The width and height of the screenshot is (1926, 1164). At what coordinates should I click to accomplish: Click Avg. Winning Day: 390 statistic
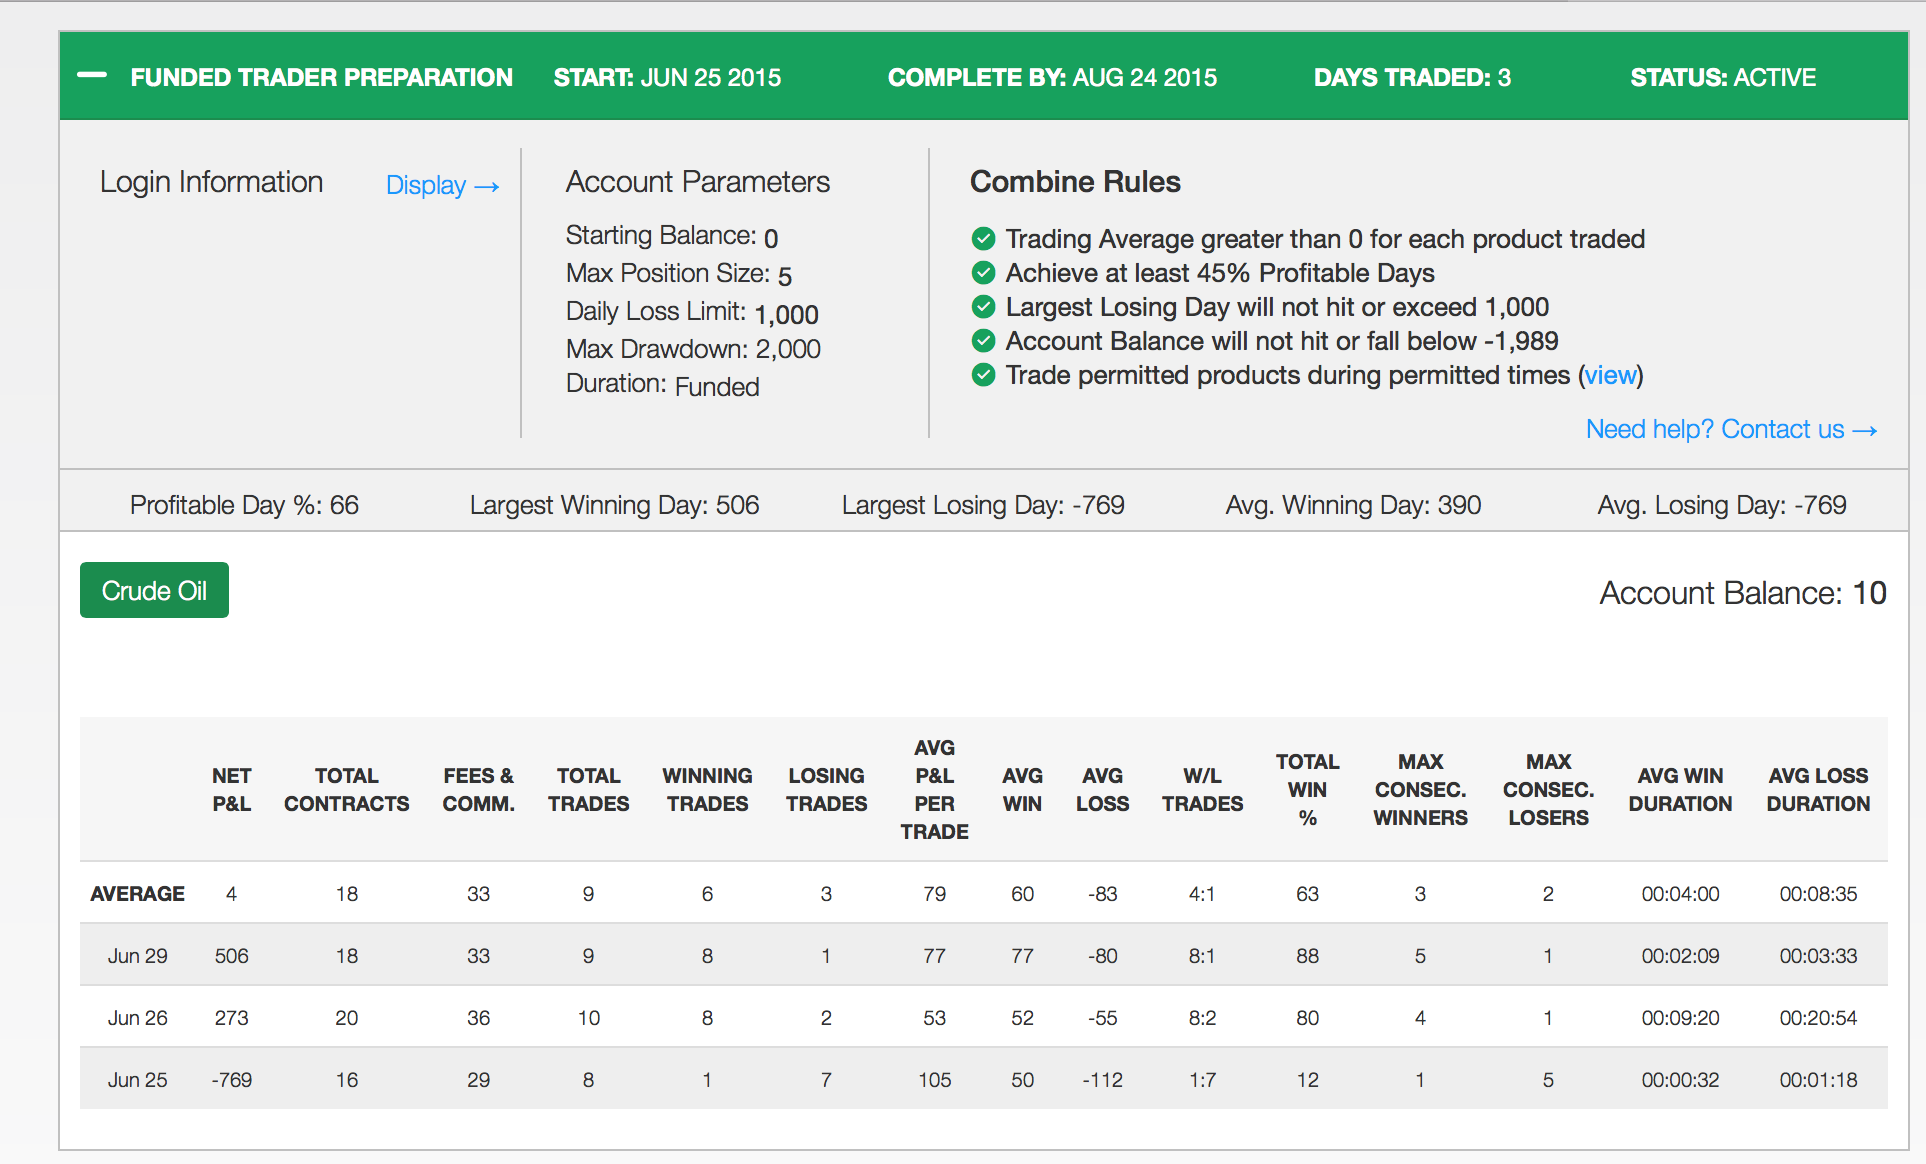(1353, 505)
